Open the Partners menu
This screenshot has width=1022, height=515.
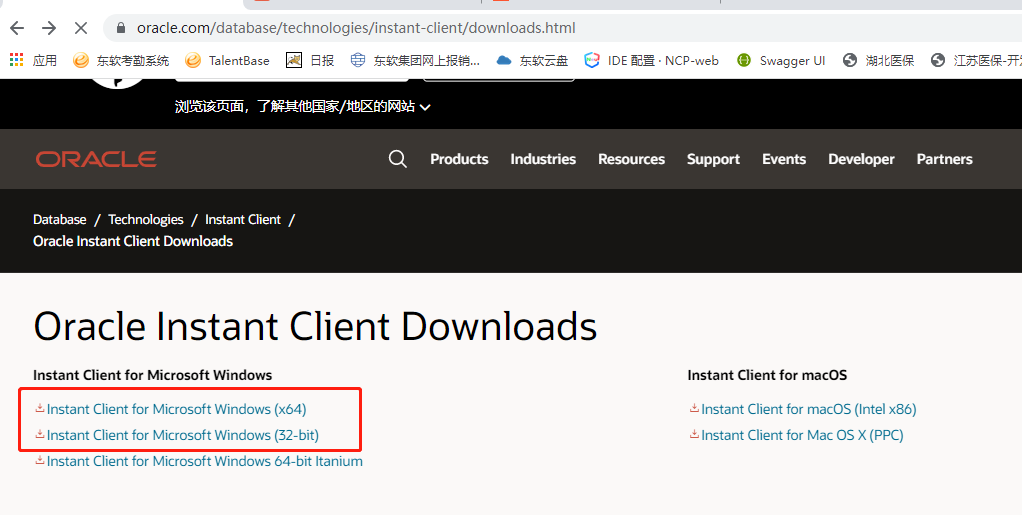[x=944, y=159]
